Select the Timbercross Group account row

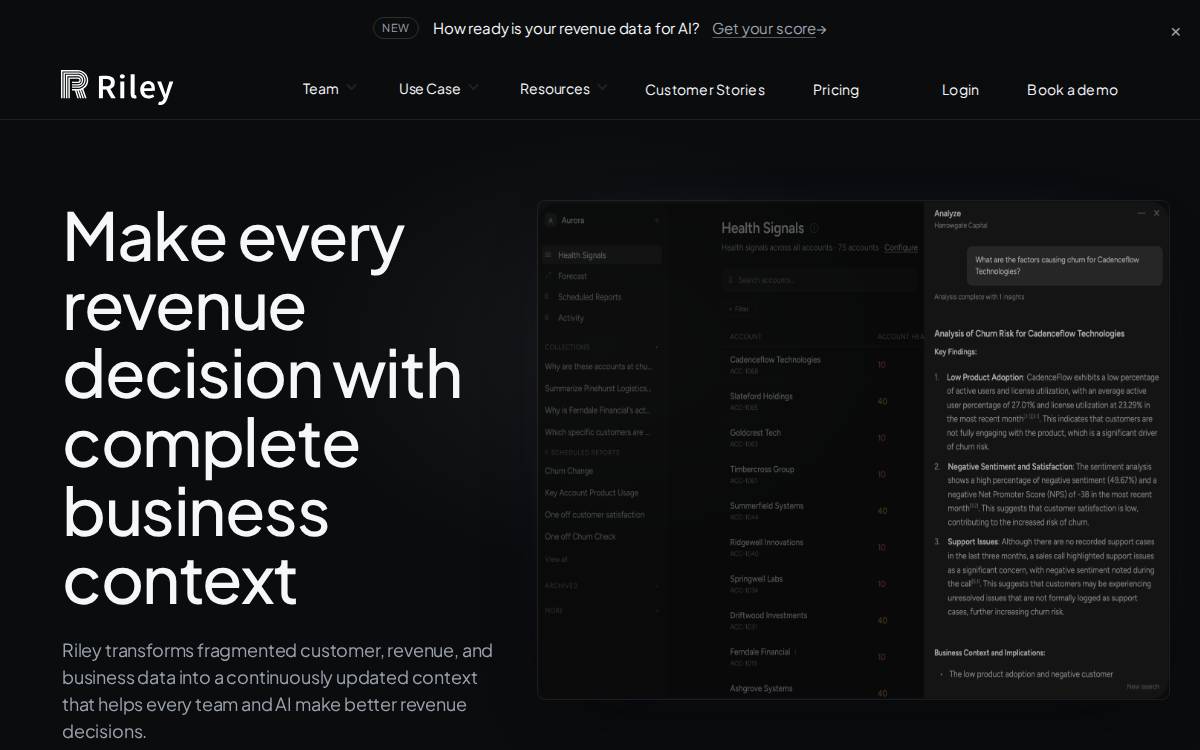(822, 474)
